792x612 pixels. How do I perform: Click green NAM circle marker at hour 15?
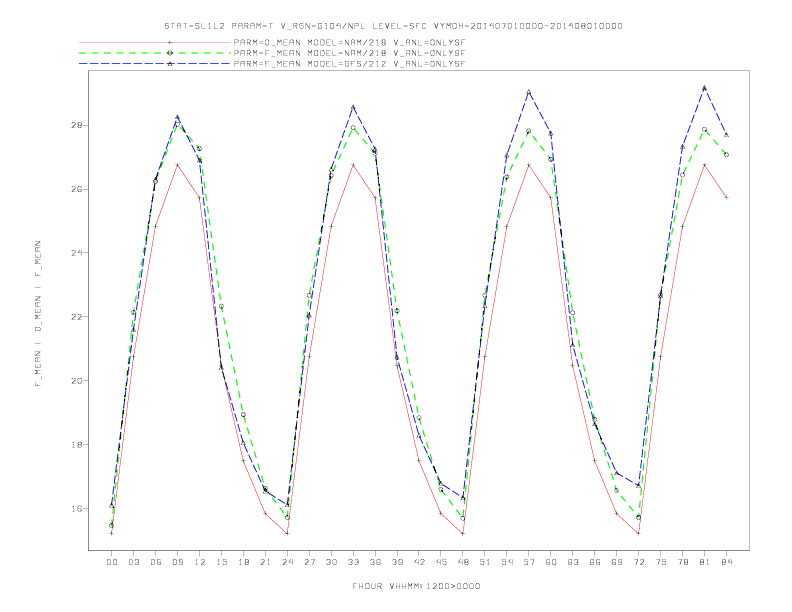pyautogui.click(x=221, y=307)
